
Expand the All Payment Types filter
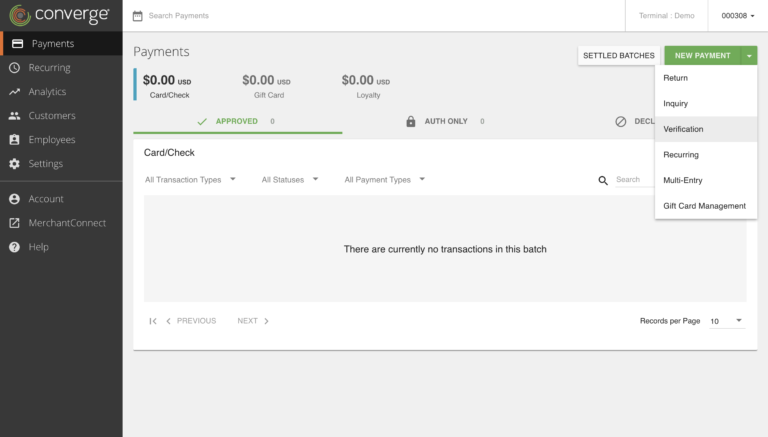(384, 180)
